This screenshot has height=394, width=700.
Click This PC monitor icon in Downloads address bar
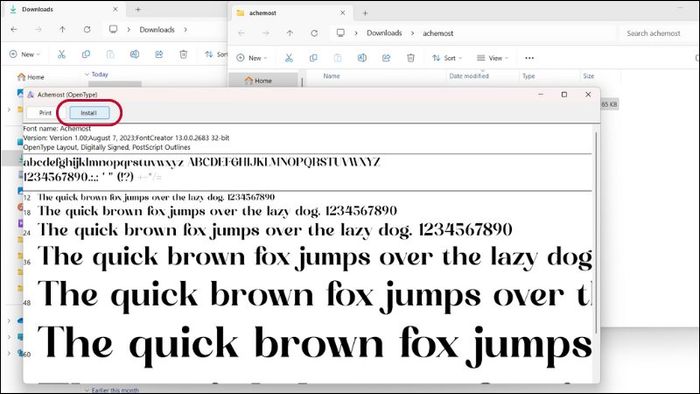113,29
